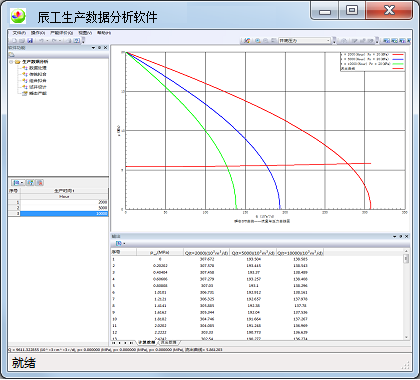The height and width of the screenshot is (380, 420).
Task: Select the table row with value 5000
Action: (x=58, y=208)
